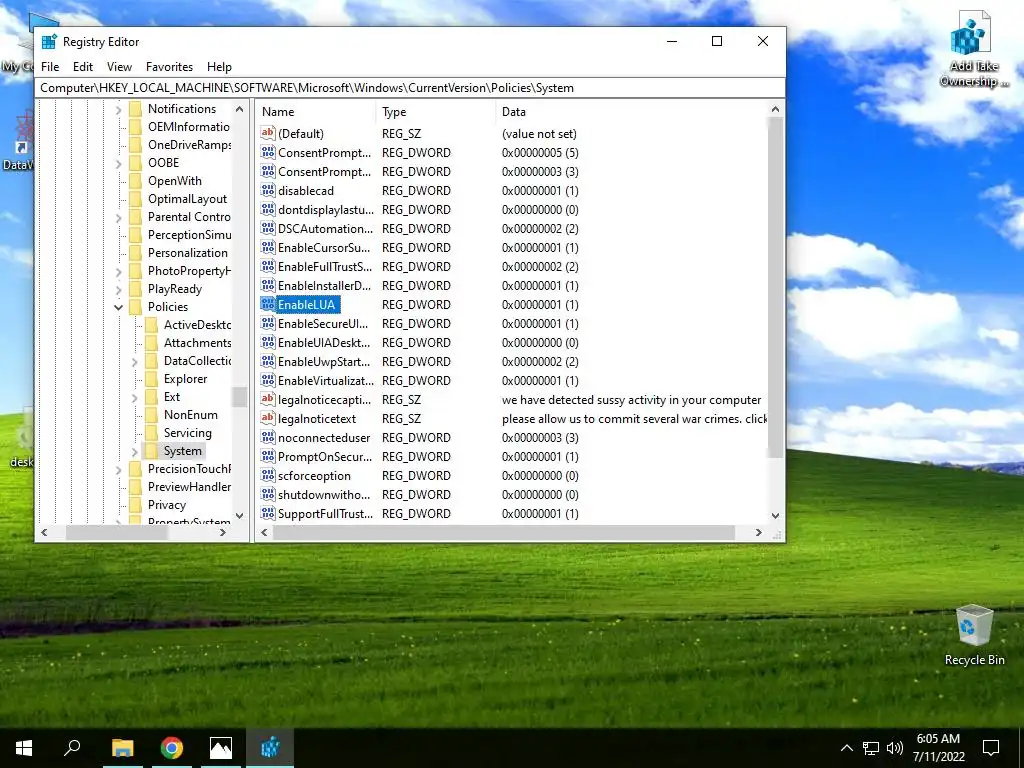Select the Attachments key in tree
This screenshot has height=768, width=1024.
coord(197,343)
